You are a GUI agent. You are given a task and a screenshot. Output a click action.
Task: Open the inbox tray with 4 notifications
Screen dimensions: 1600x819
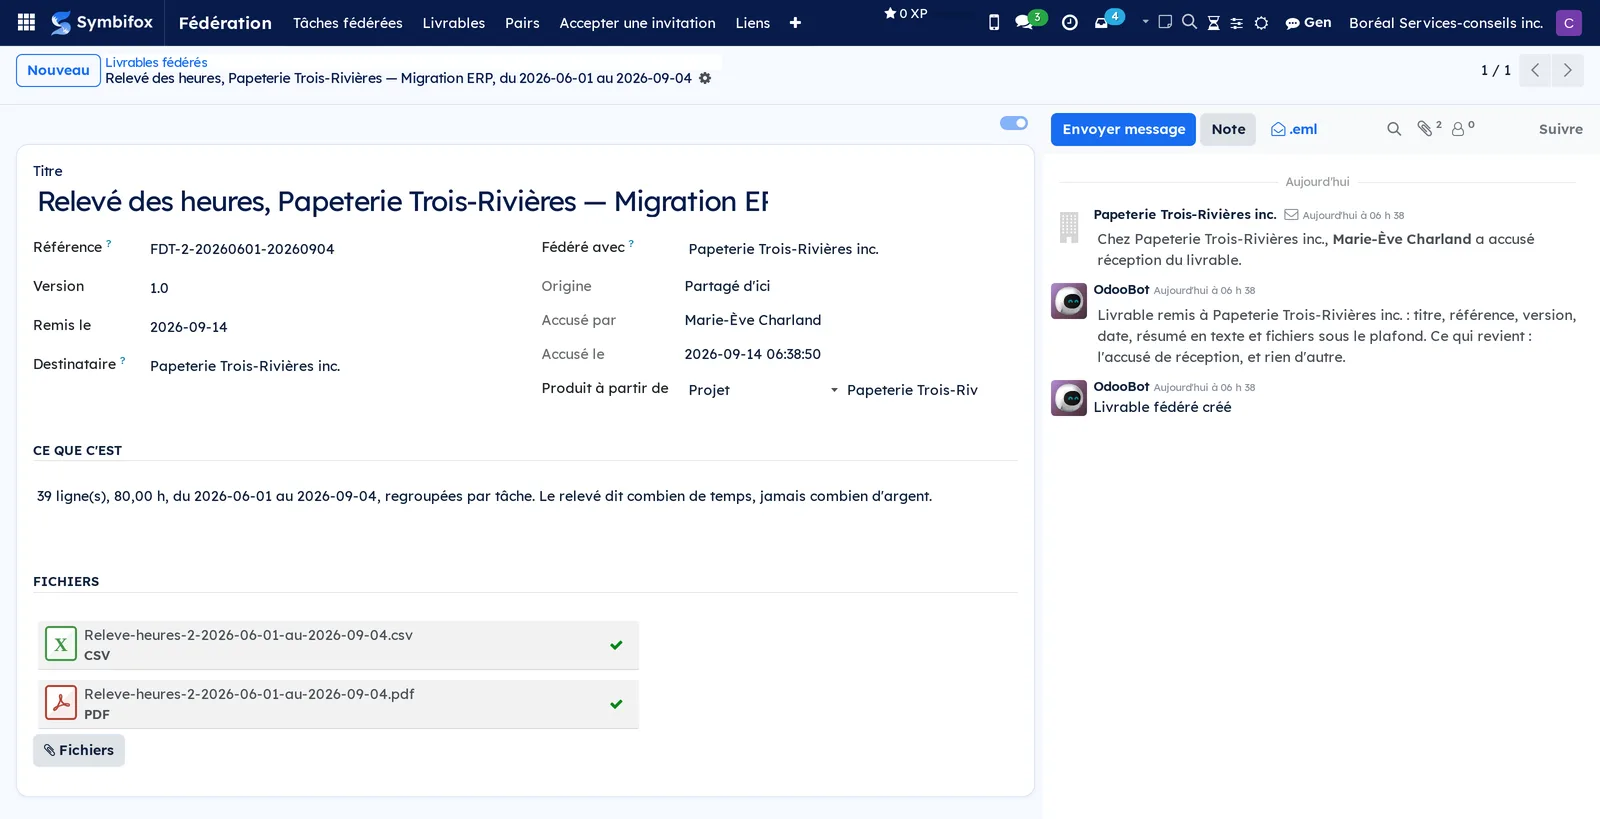(x=1108, y=20)
